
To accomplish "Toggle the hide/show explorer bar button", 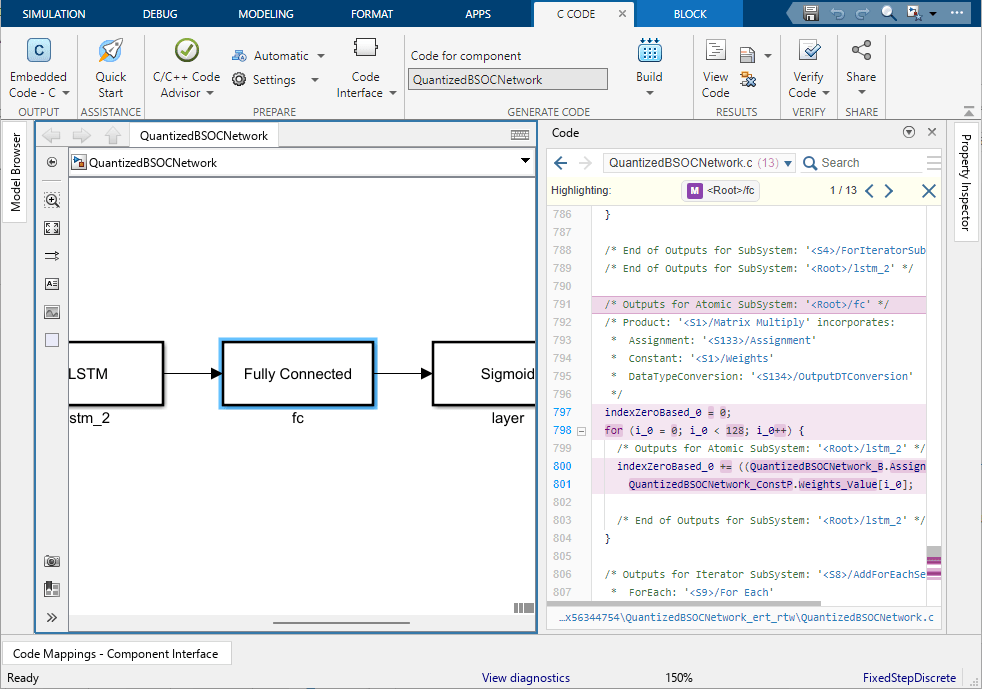I will [x=52, y=162].
